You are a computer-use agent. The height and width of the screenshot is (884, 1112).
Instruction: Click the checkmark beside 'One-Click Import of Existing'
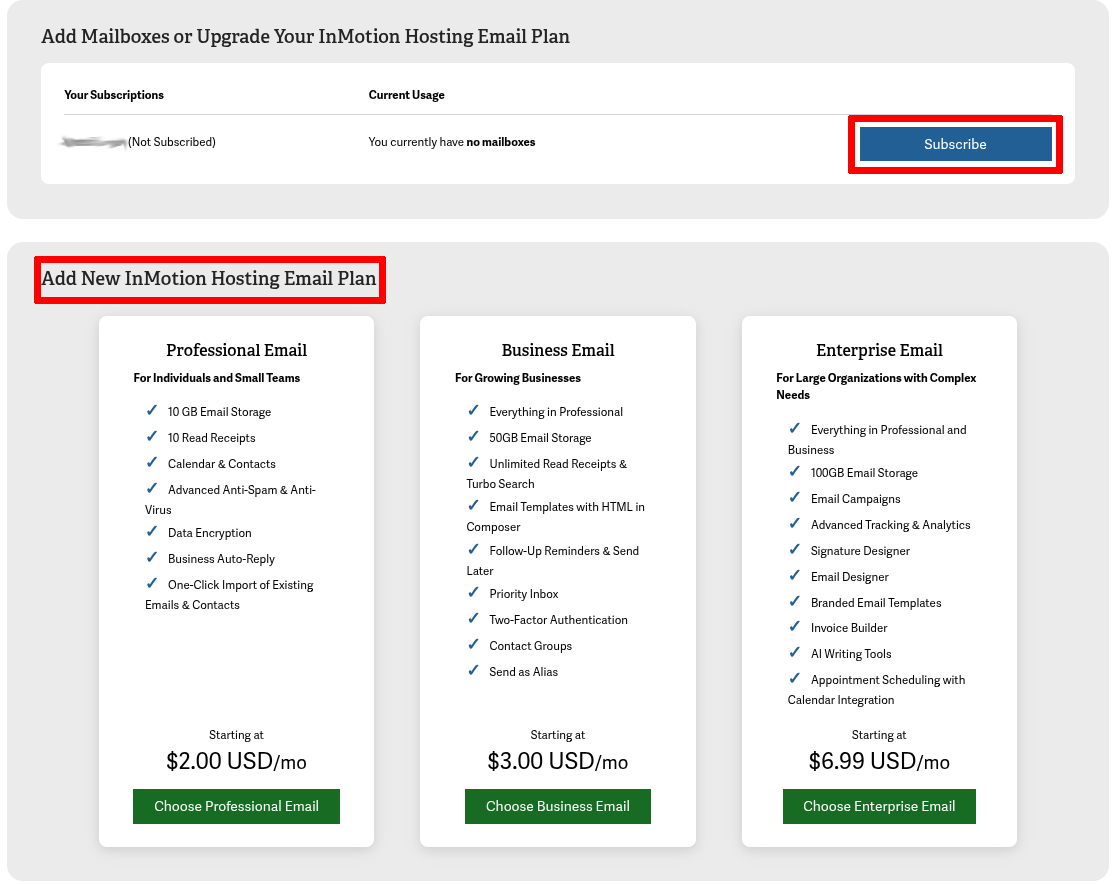point(152,583)
